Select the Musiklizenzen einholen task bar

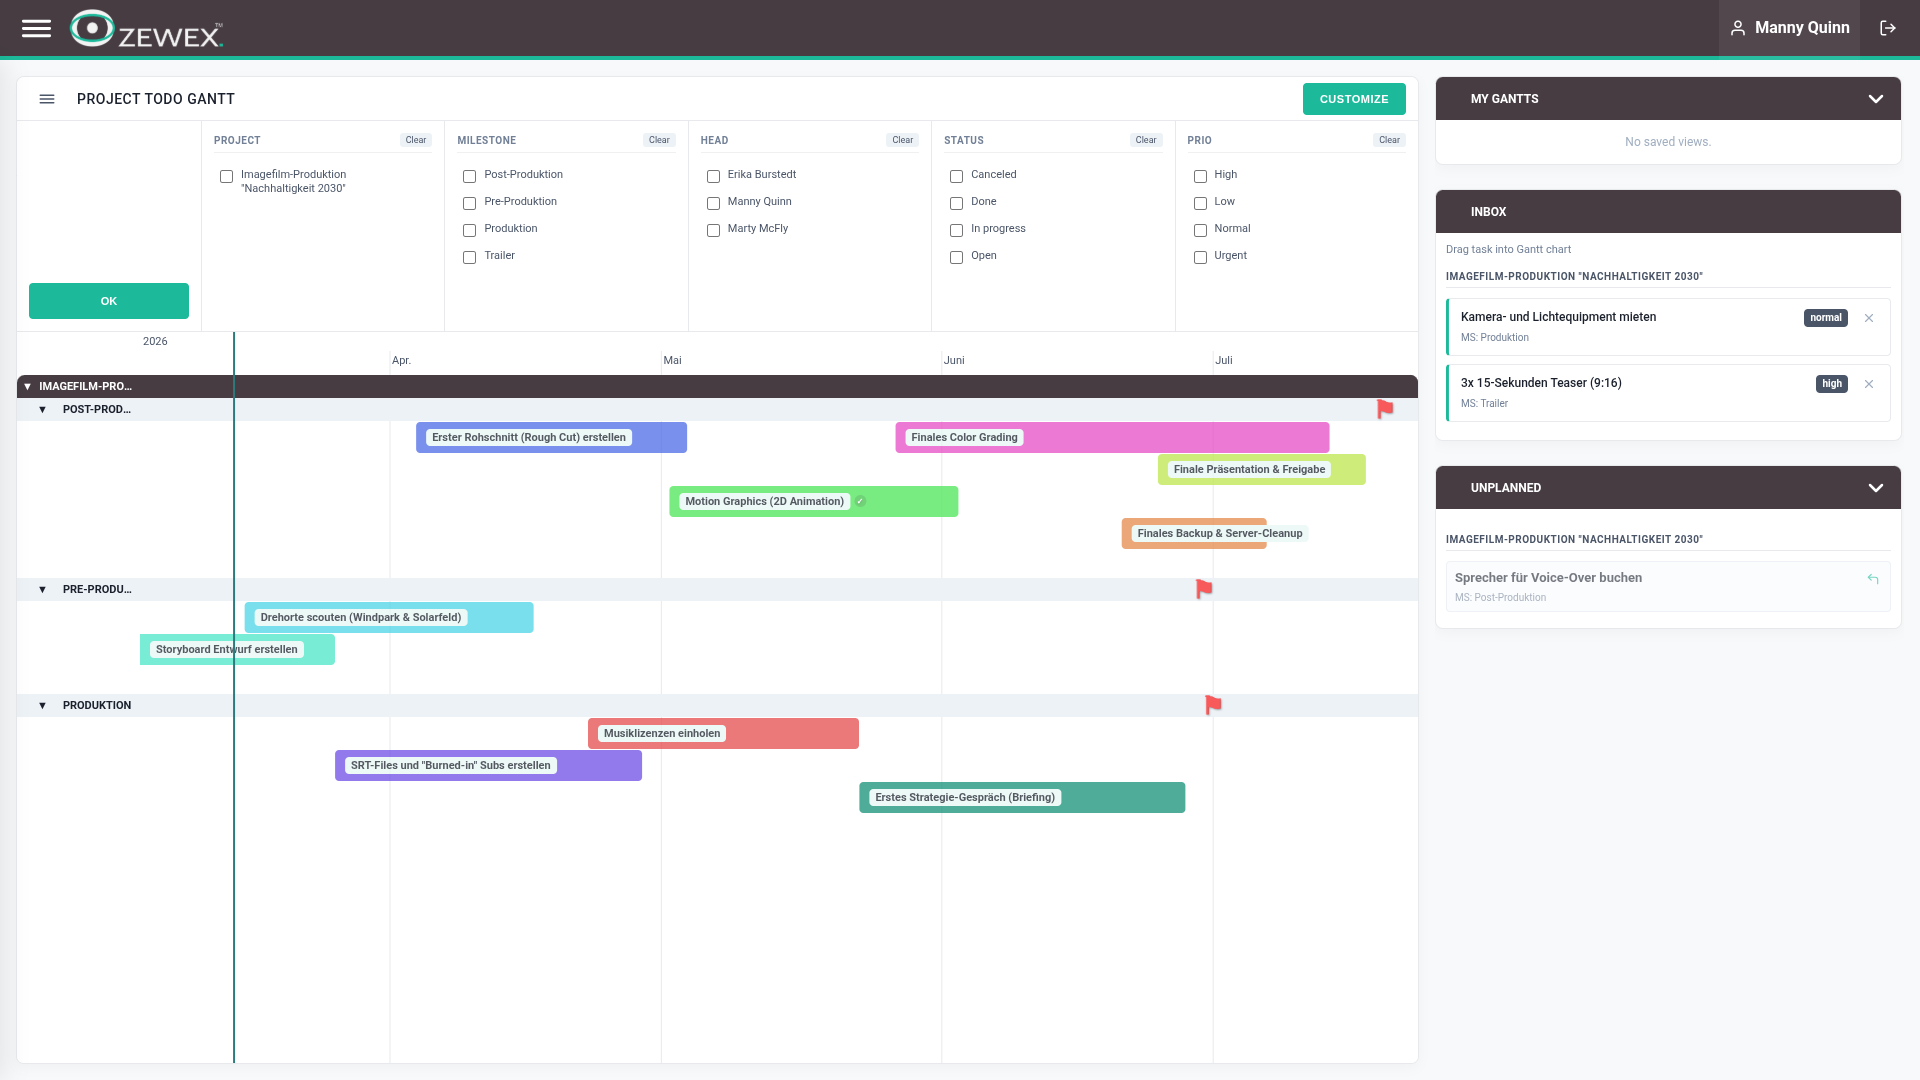pyautogui.click(x=723, y=733)
